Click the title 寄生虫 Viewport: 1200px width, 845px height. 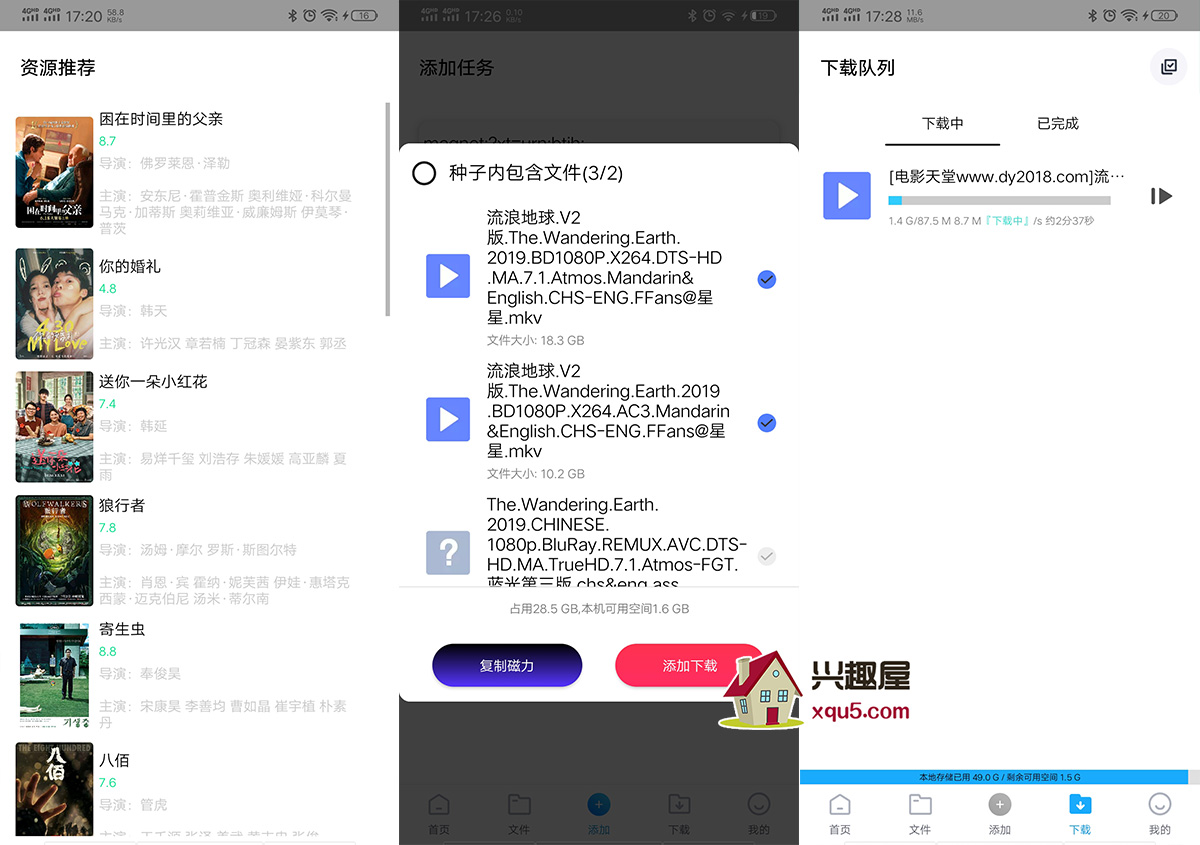pos(122,629)
